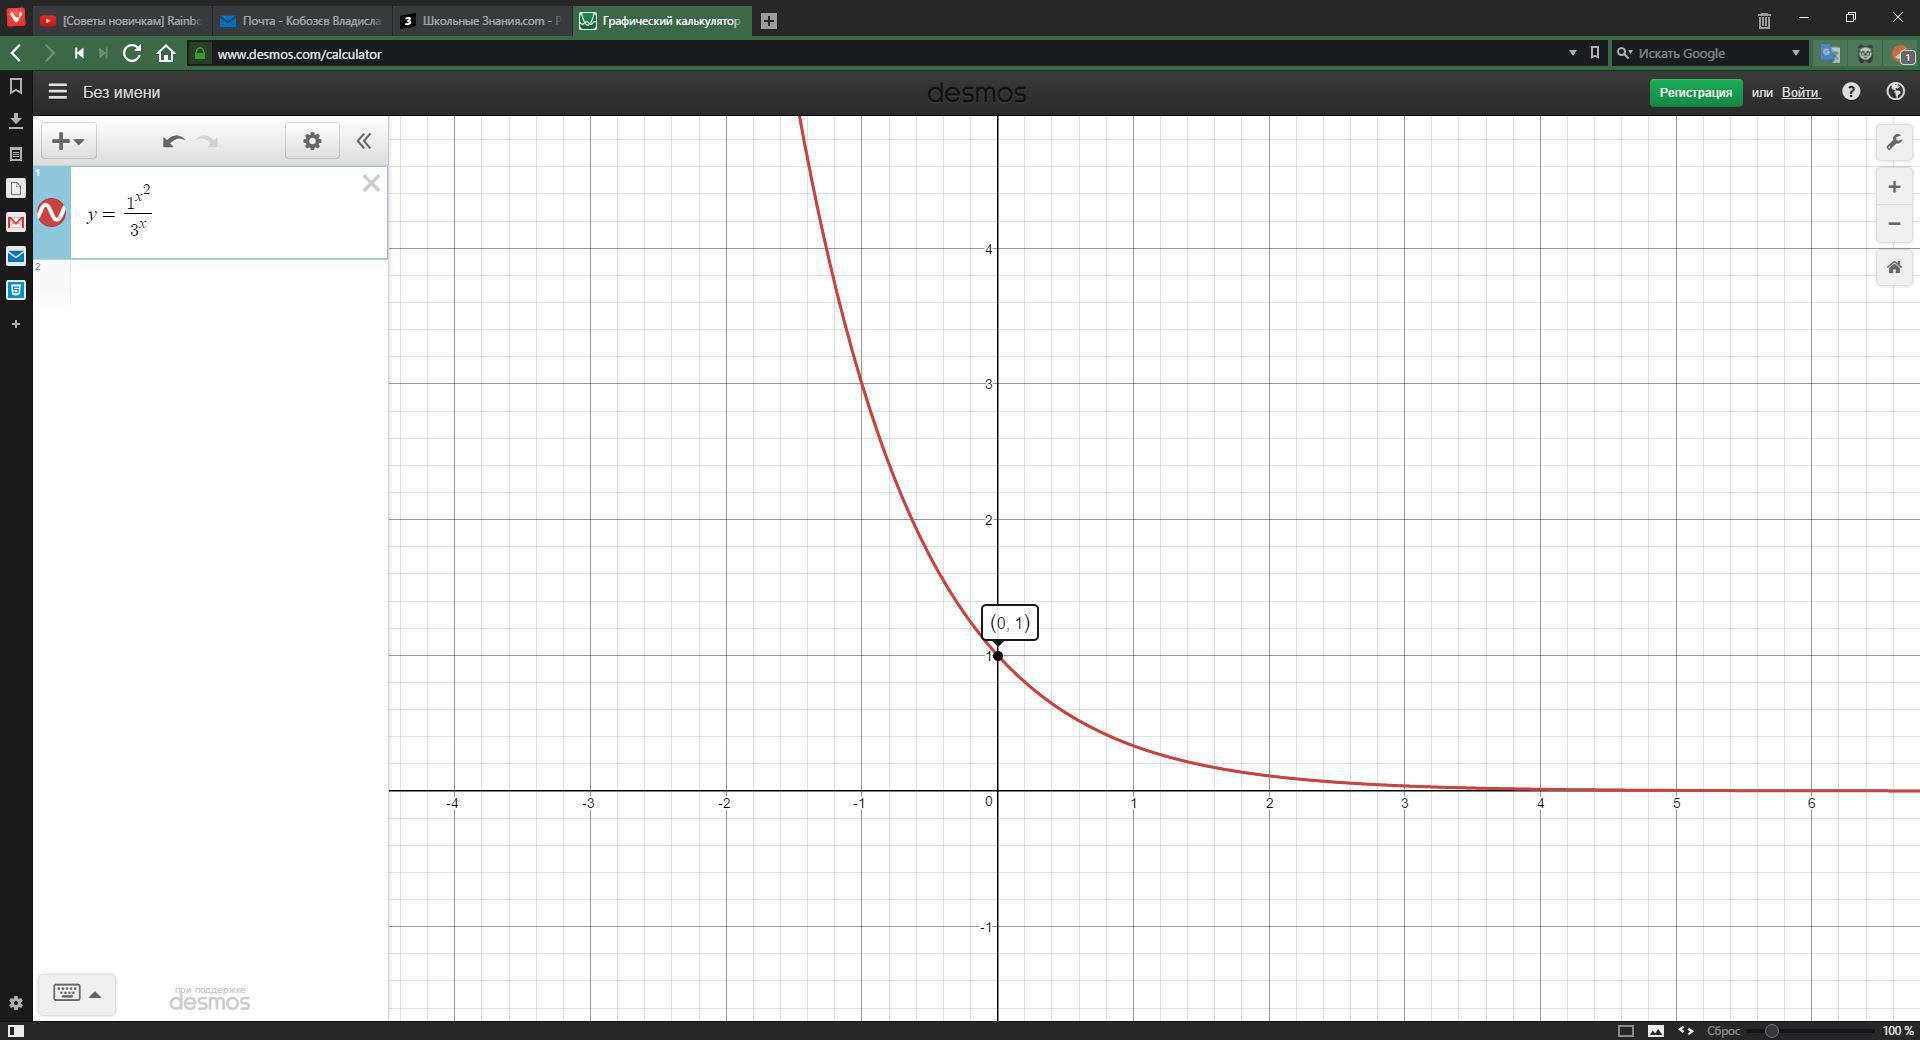Add a new web panel

(x=16, y=324)
